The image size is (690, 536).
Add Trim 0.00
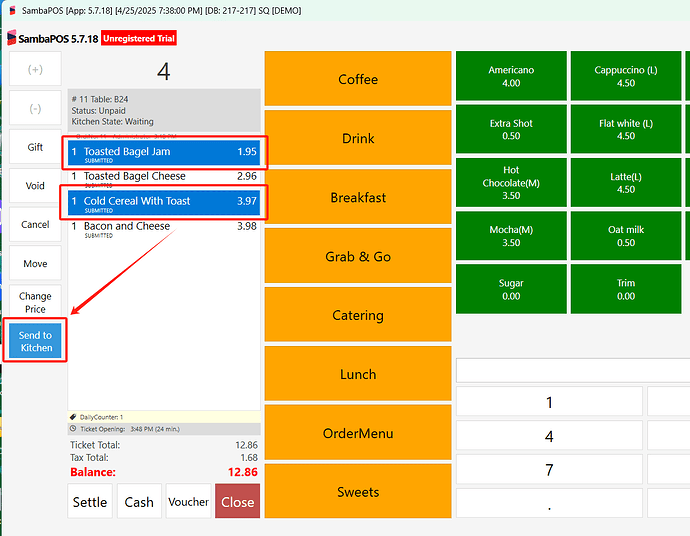pyautogui.click(x=626, y=289)
